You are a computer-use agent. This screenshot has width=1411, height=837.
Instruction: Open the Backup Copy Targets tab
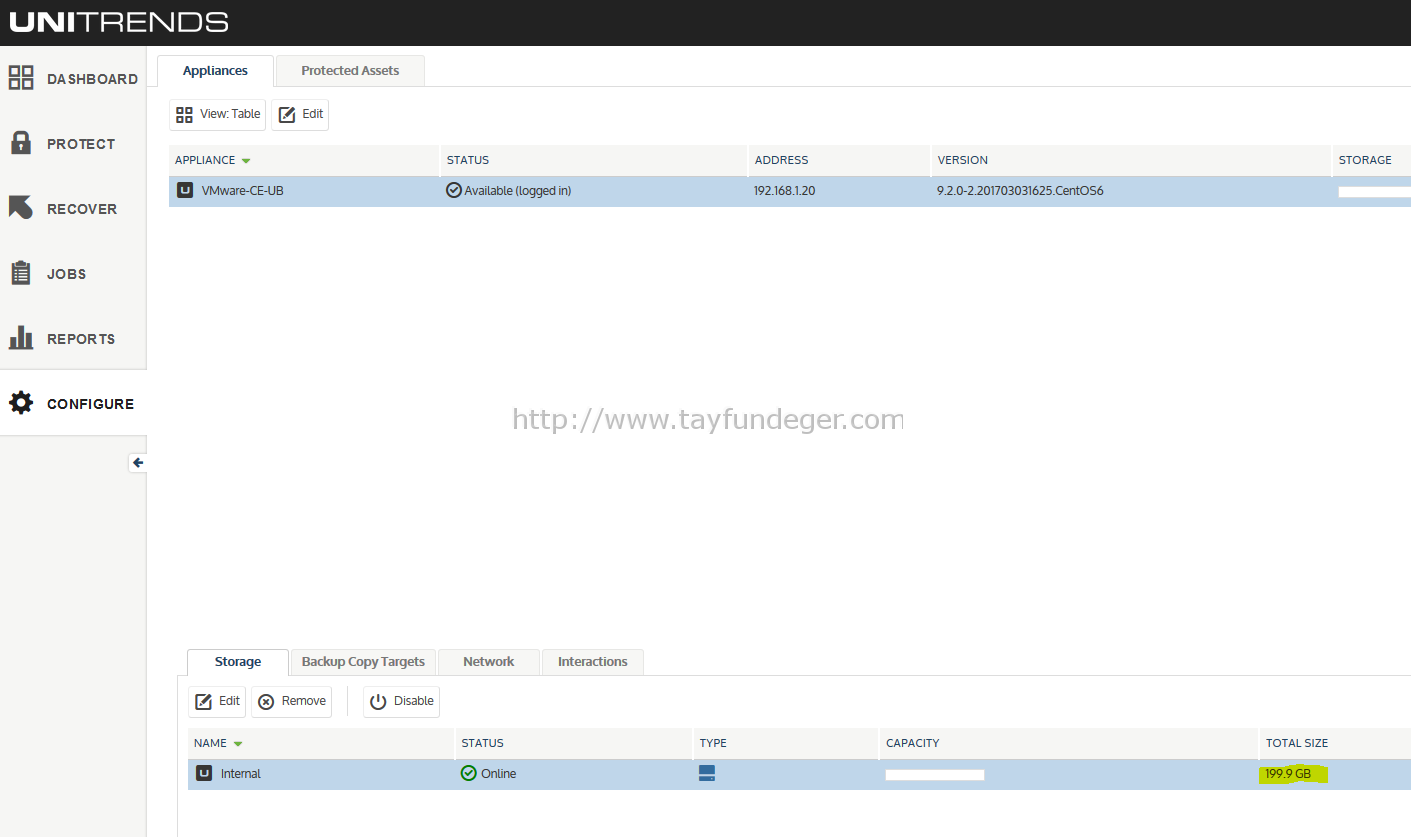click(363, 662)
